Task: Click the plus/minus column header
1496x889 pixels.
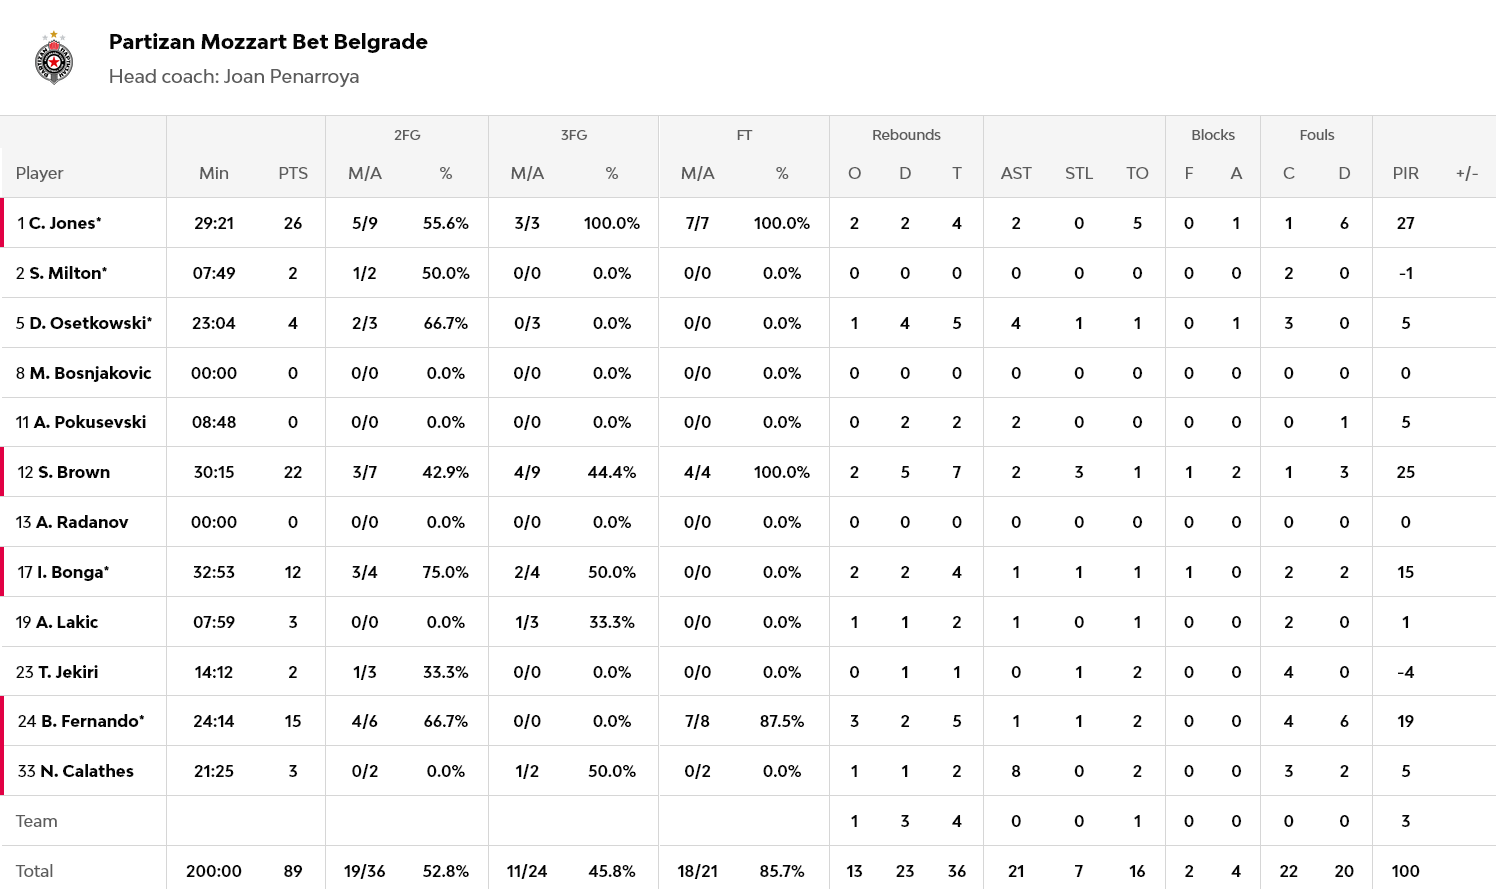Action: (x=1466, y=173)
